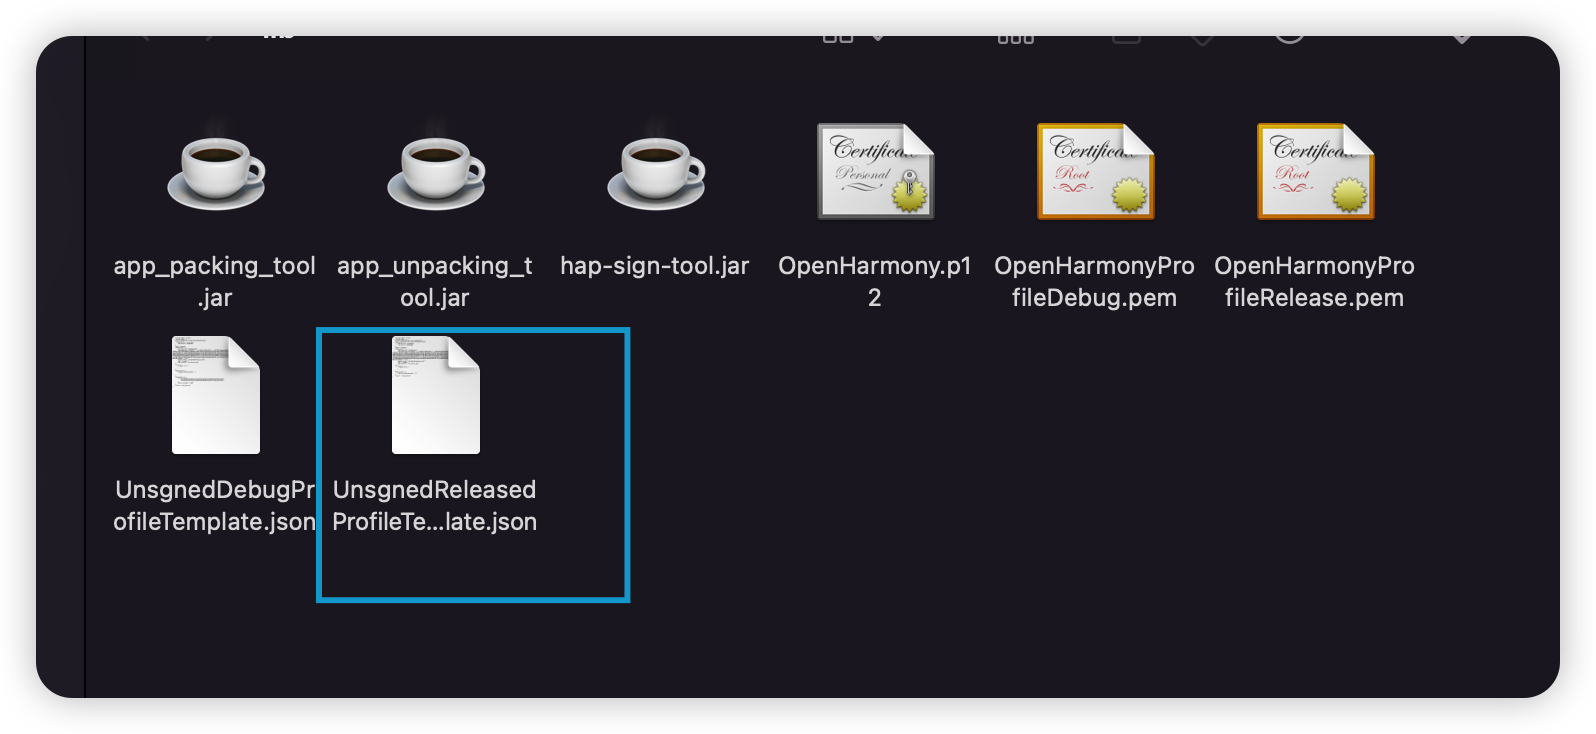
Task: Click the hap-sign-tool.jar file name
Action: pos(655,266)
